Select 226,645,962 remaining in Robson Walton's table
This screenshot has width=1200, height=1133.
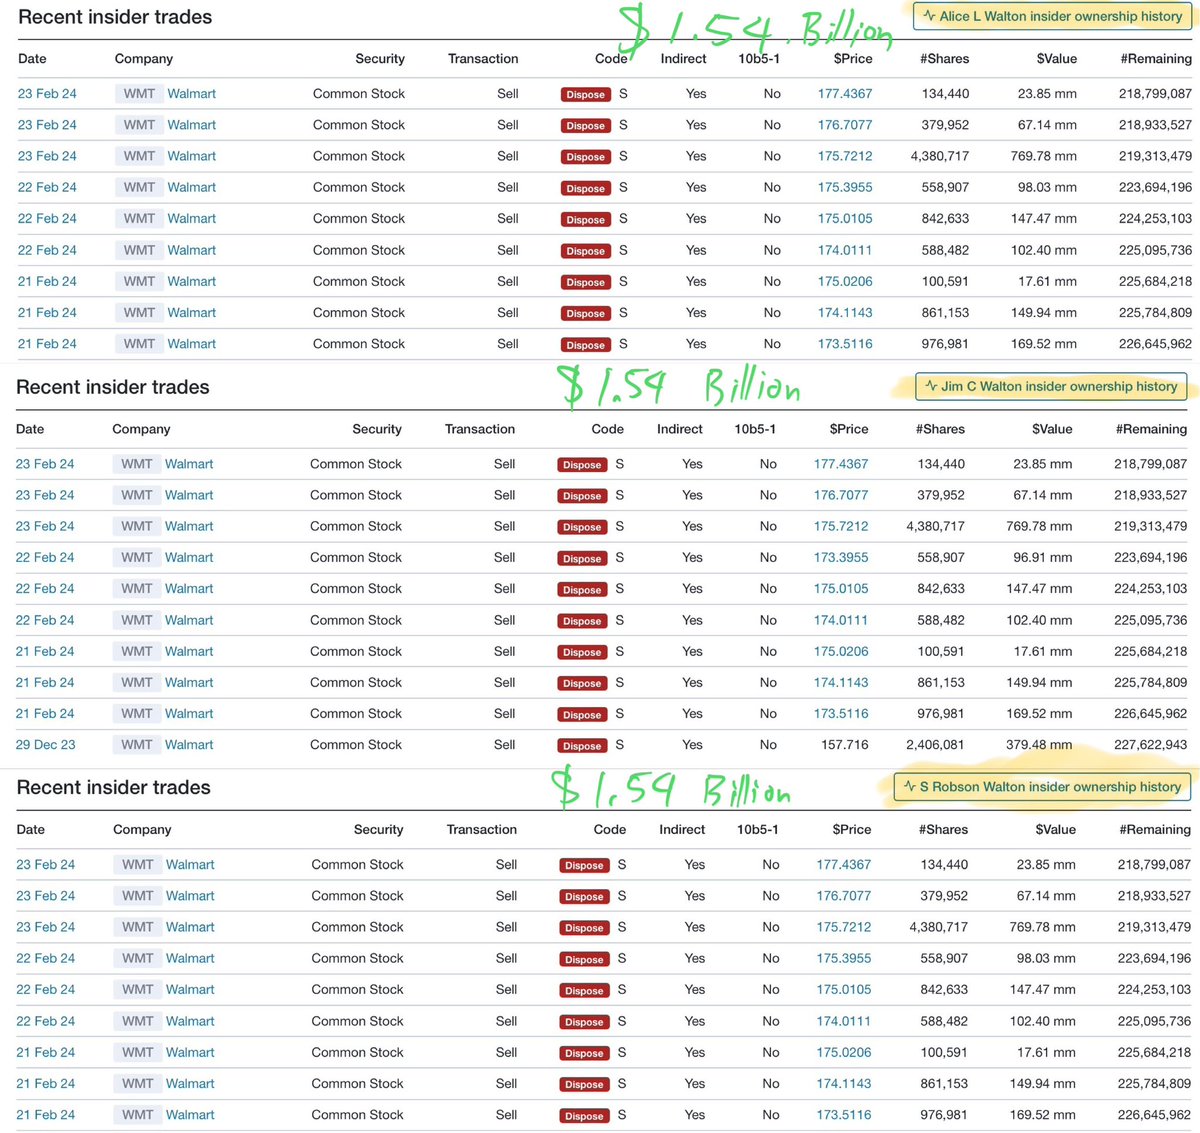1154,1115
